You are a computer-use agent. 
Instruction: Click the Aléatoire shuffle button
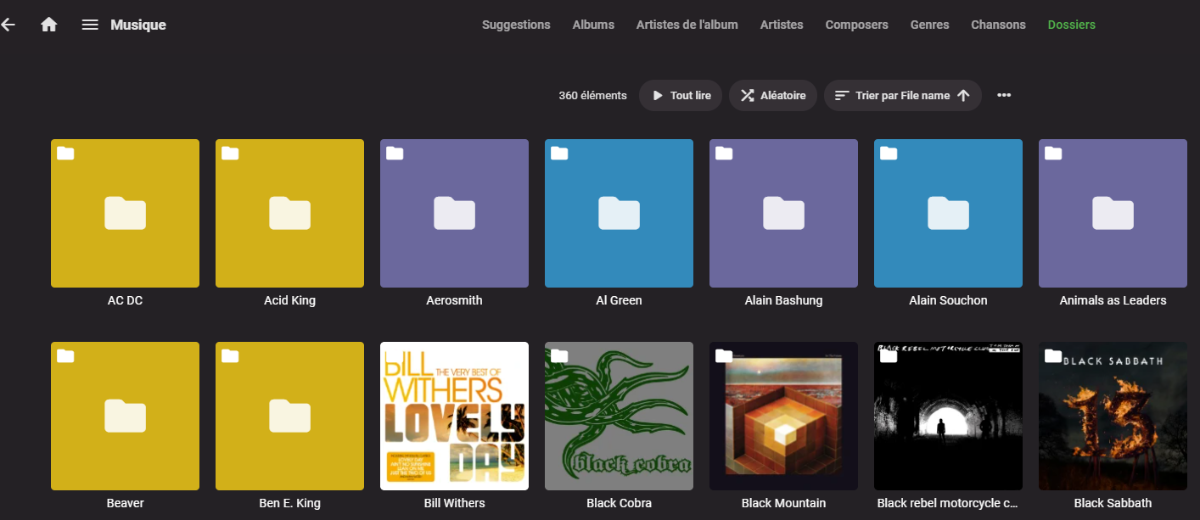[773, 96]
